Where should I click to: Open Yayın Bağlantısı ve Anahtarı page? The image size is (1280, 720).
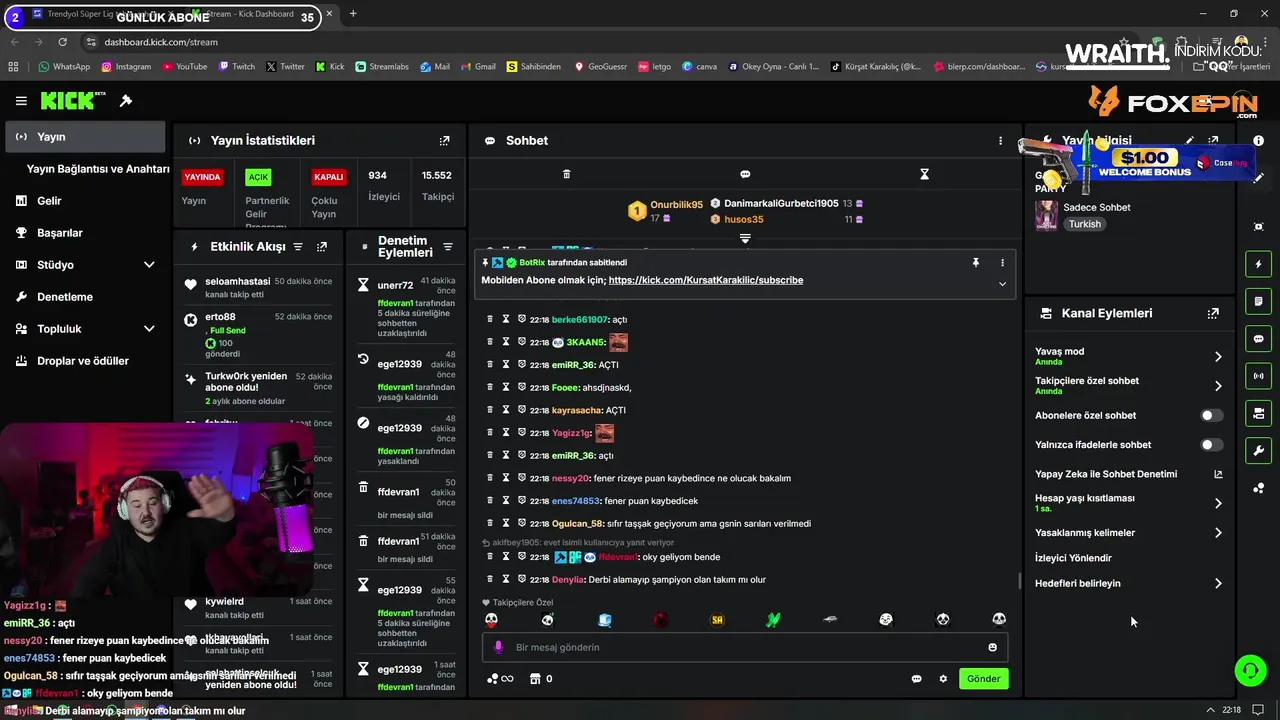tap(97, 169)
